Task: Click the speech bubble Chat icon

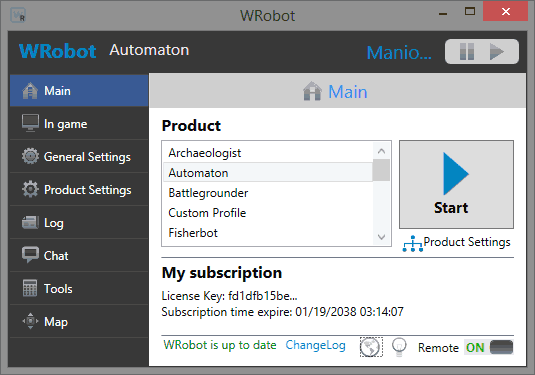Action: pyautogui.click(x=30, y=255)
